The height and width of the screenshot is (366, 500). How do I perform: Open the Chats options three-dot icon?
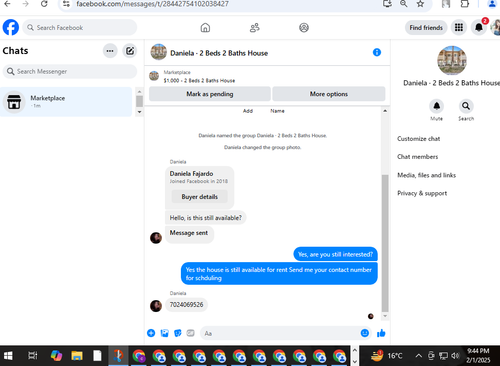click(110, 51)
